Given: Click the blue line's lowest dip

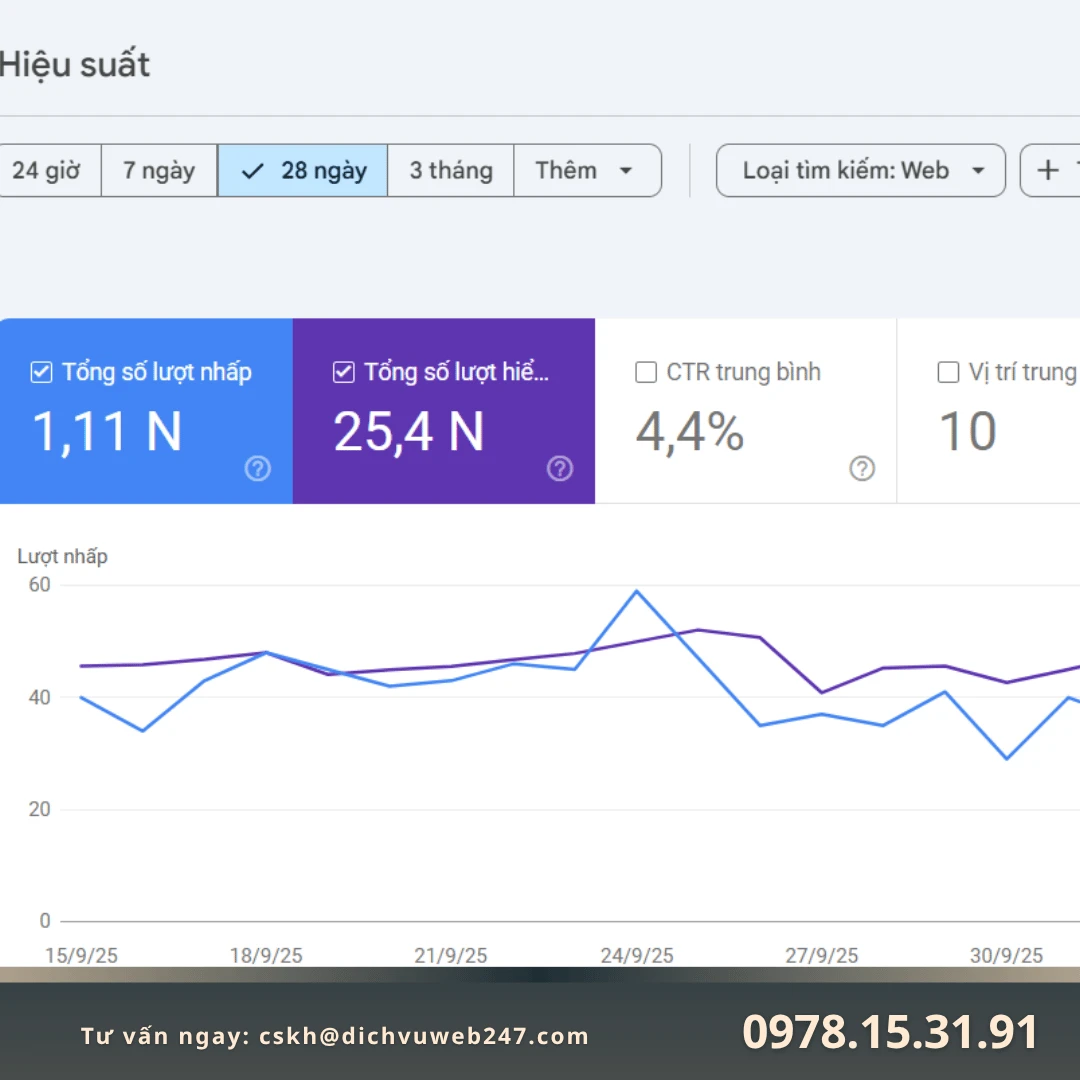Looking at the screenshot, I should point(1006,758).
